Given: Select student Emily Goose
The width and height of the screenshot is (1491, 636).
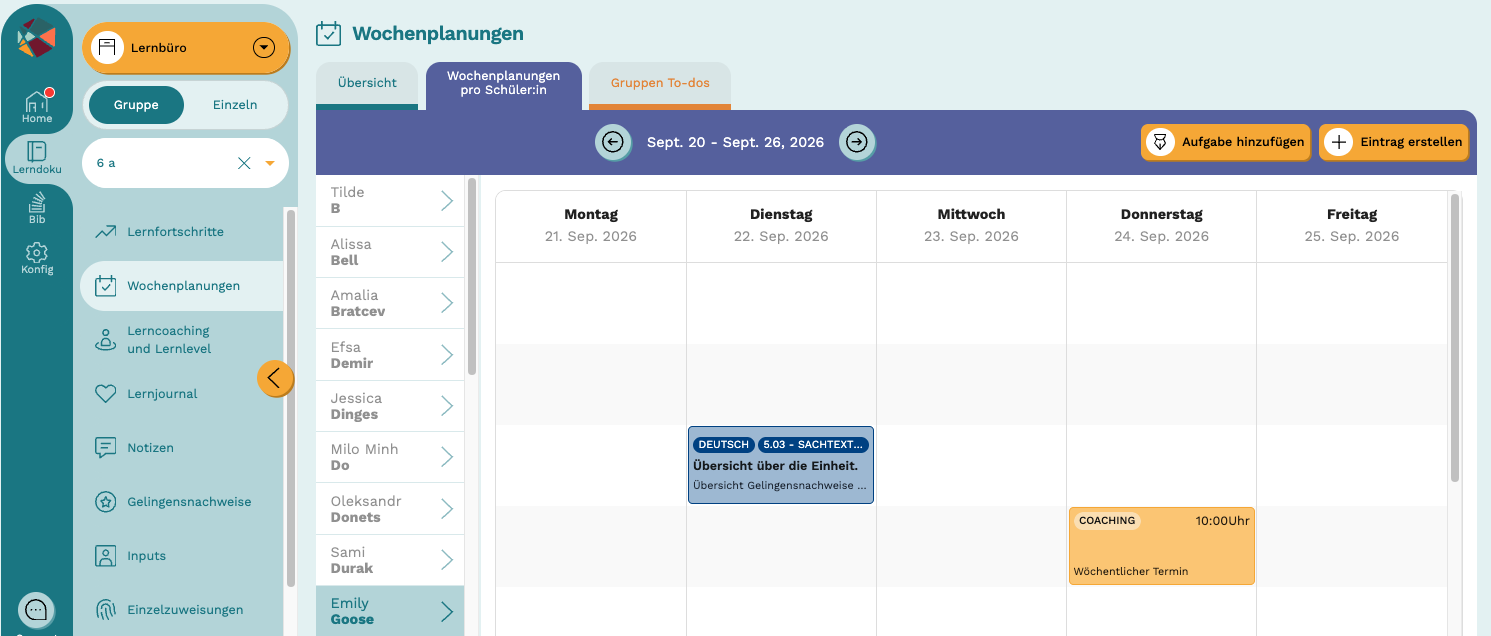Looking at the screenshot, I should tap(390, 611).
